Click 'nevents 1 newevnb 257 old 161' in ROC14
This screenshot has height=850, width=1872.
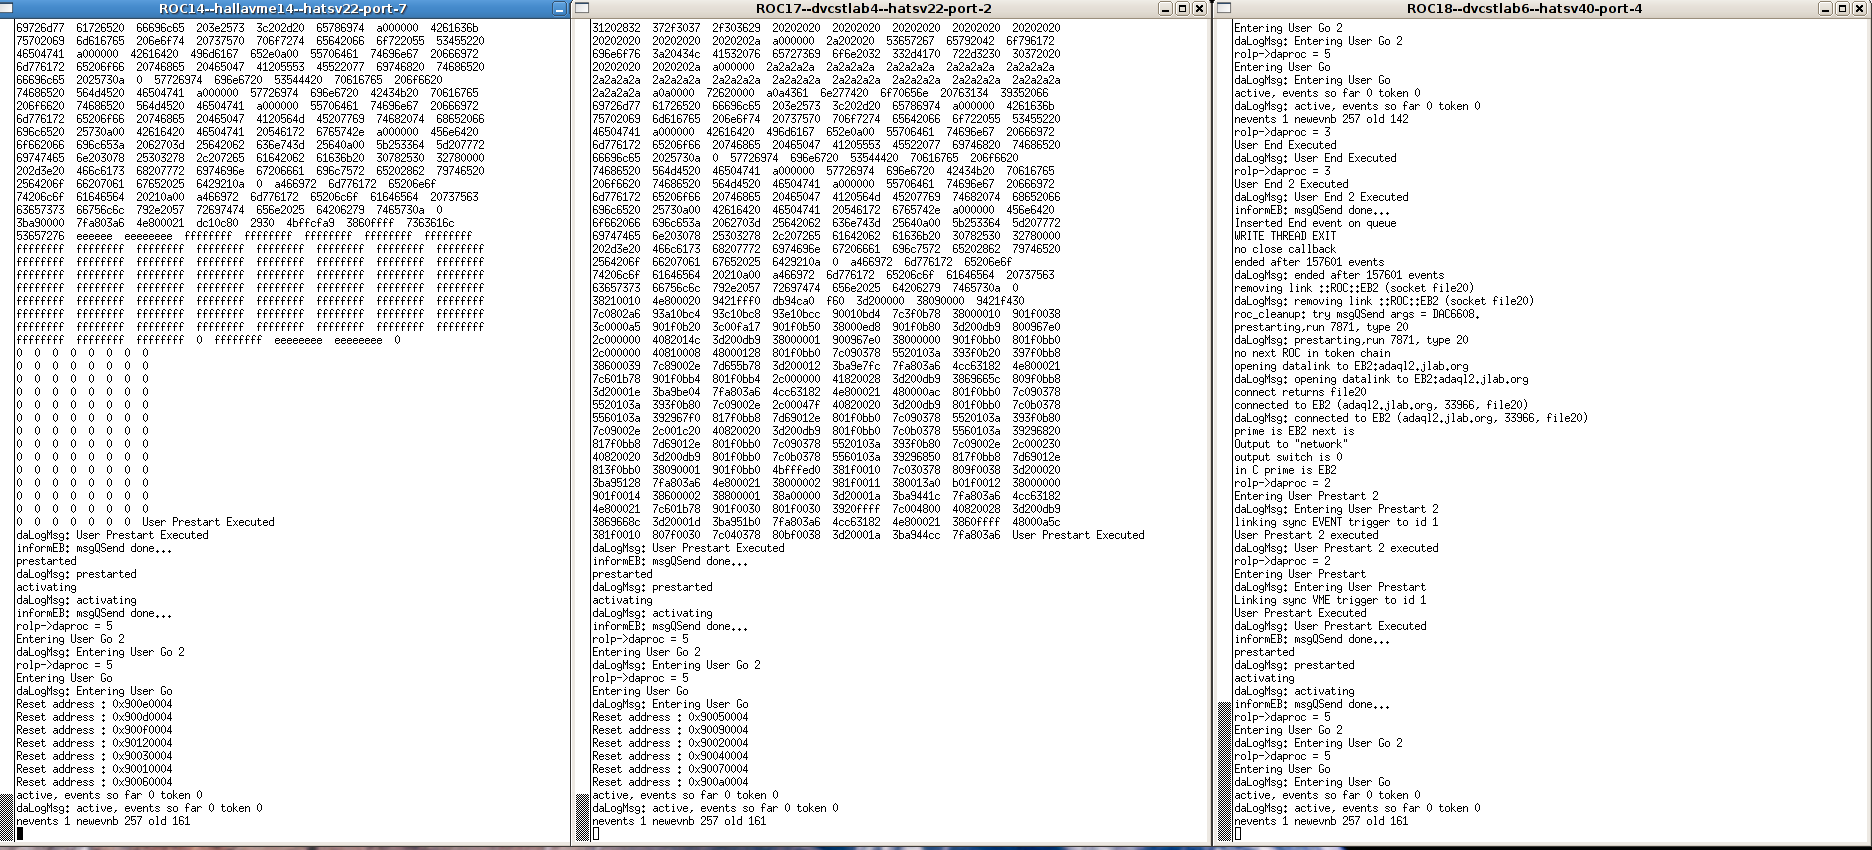click(x=103, y=821)
